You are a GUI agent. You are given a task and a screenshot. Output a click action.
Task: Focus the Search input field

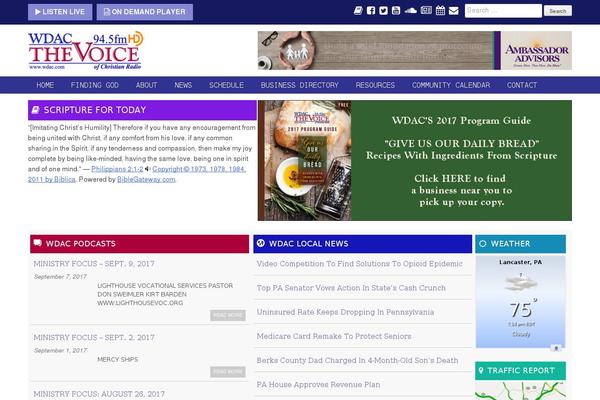click(x=503, y=11)
